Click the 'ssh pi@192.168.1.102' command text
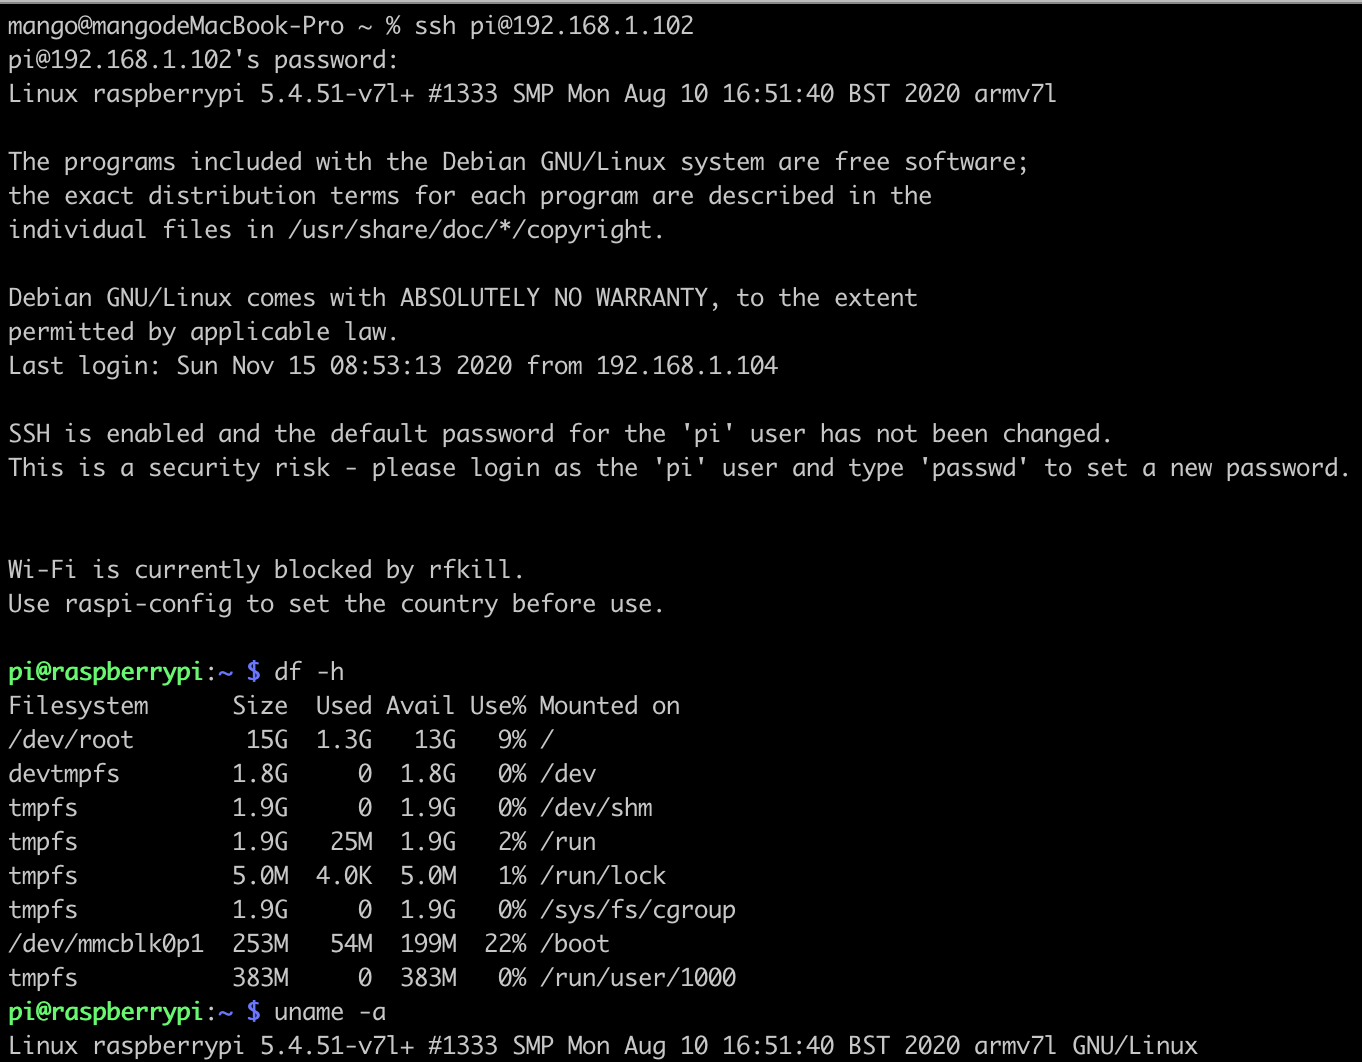The height and width of the screenshot is (1062, 1362). 554,26
